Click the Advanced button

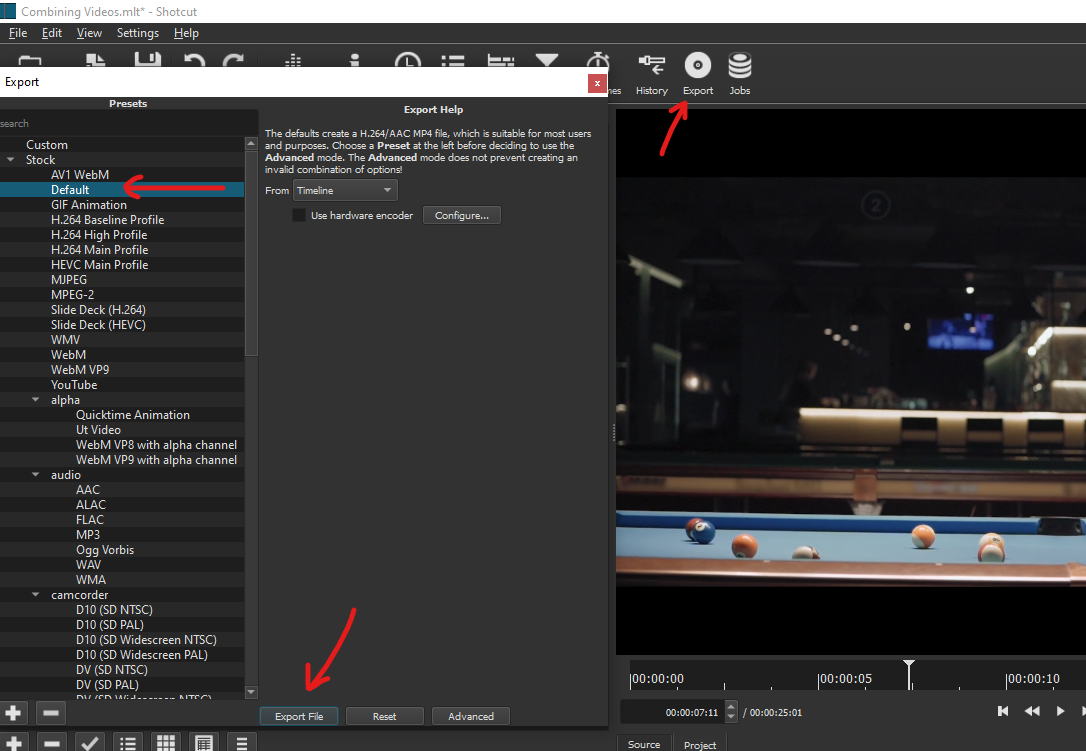[470, 716]
